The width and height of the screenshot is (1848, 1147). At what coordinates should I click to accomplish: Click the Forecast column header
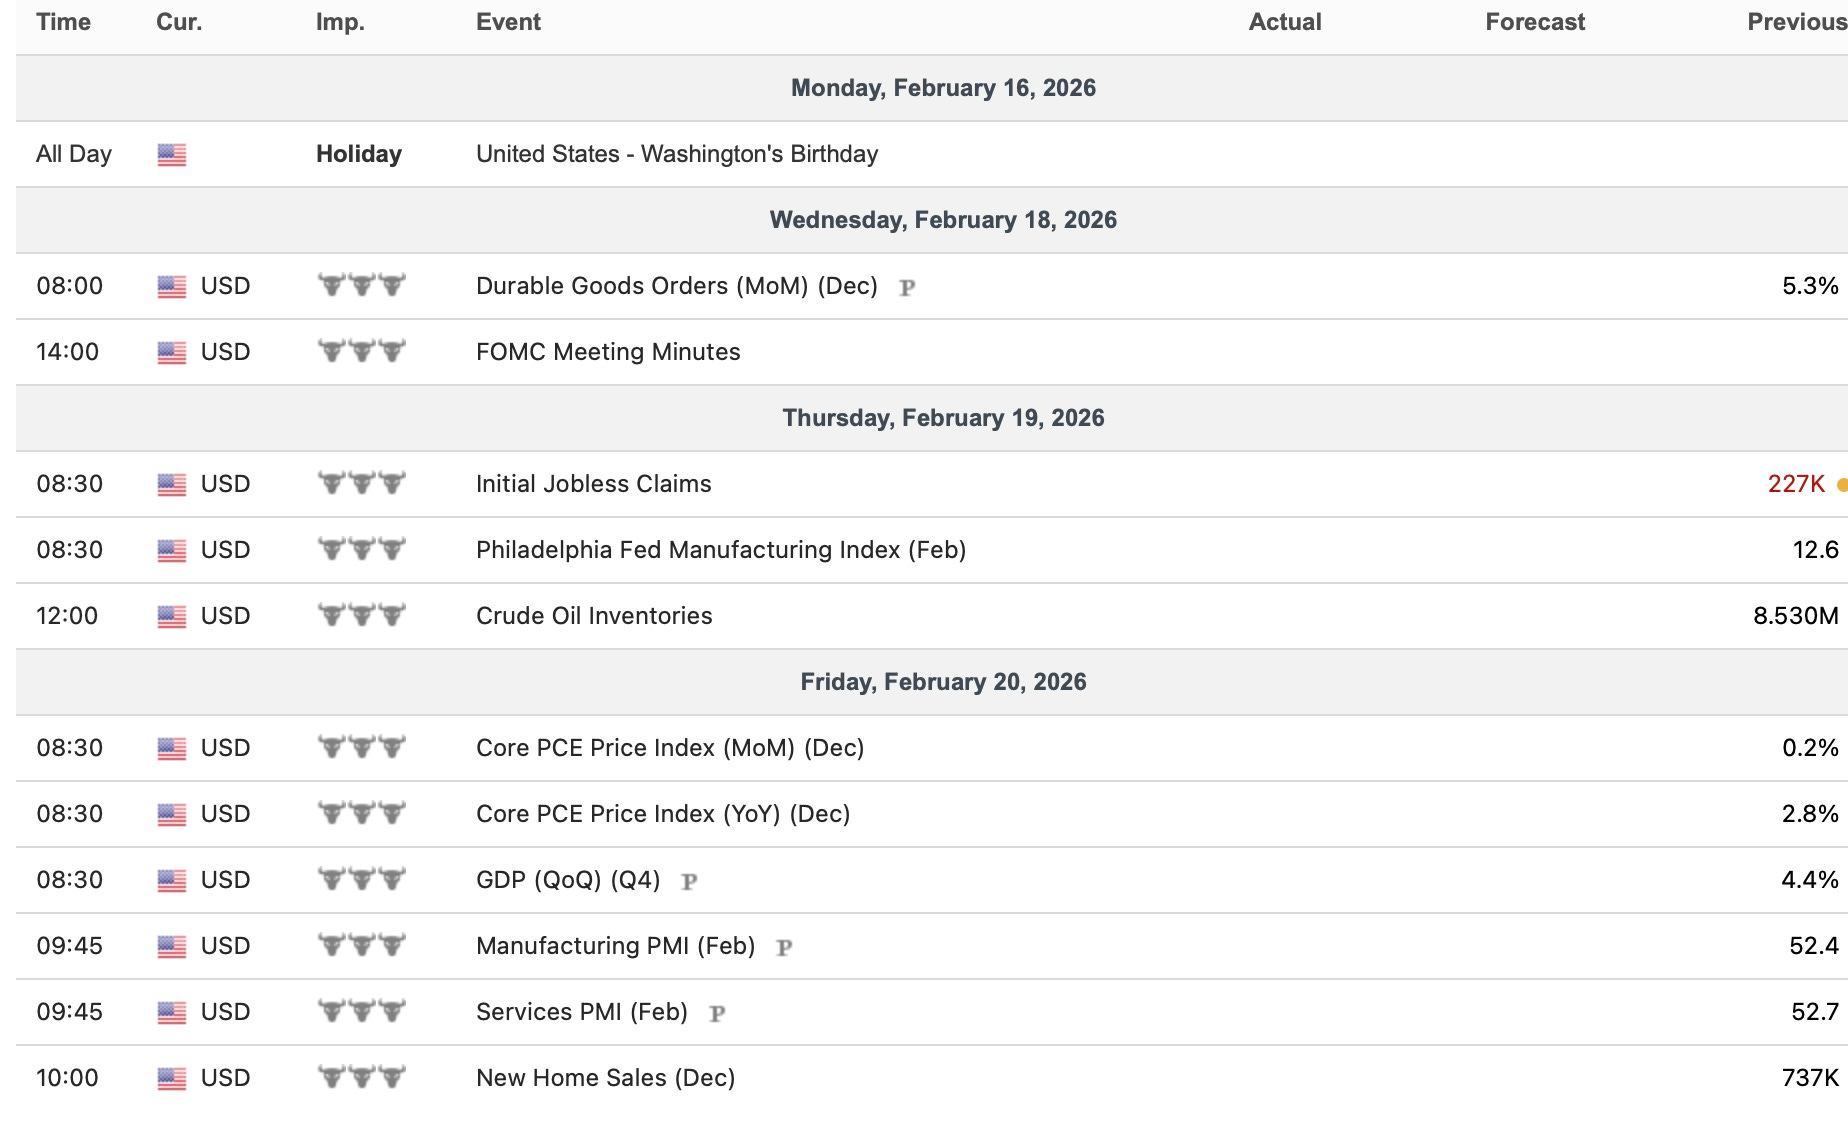(x=1535, y=22)
